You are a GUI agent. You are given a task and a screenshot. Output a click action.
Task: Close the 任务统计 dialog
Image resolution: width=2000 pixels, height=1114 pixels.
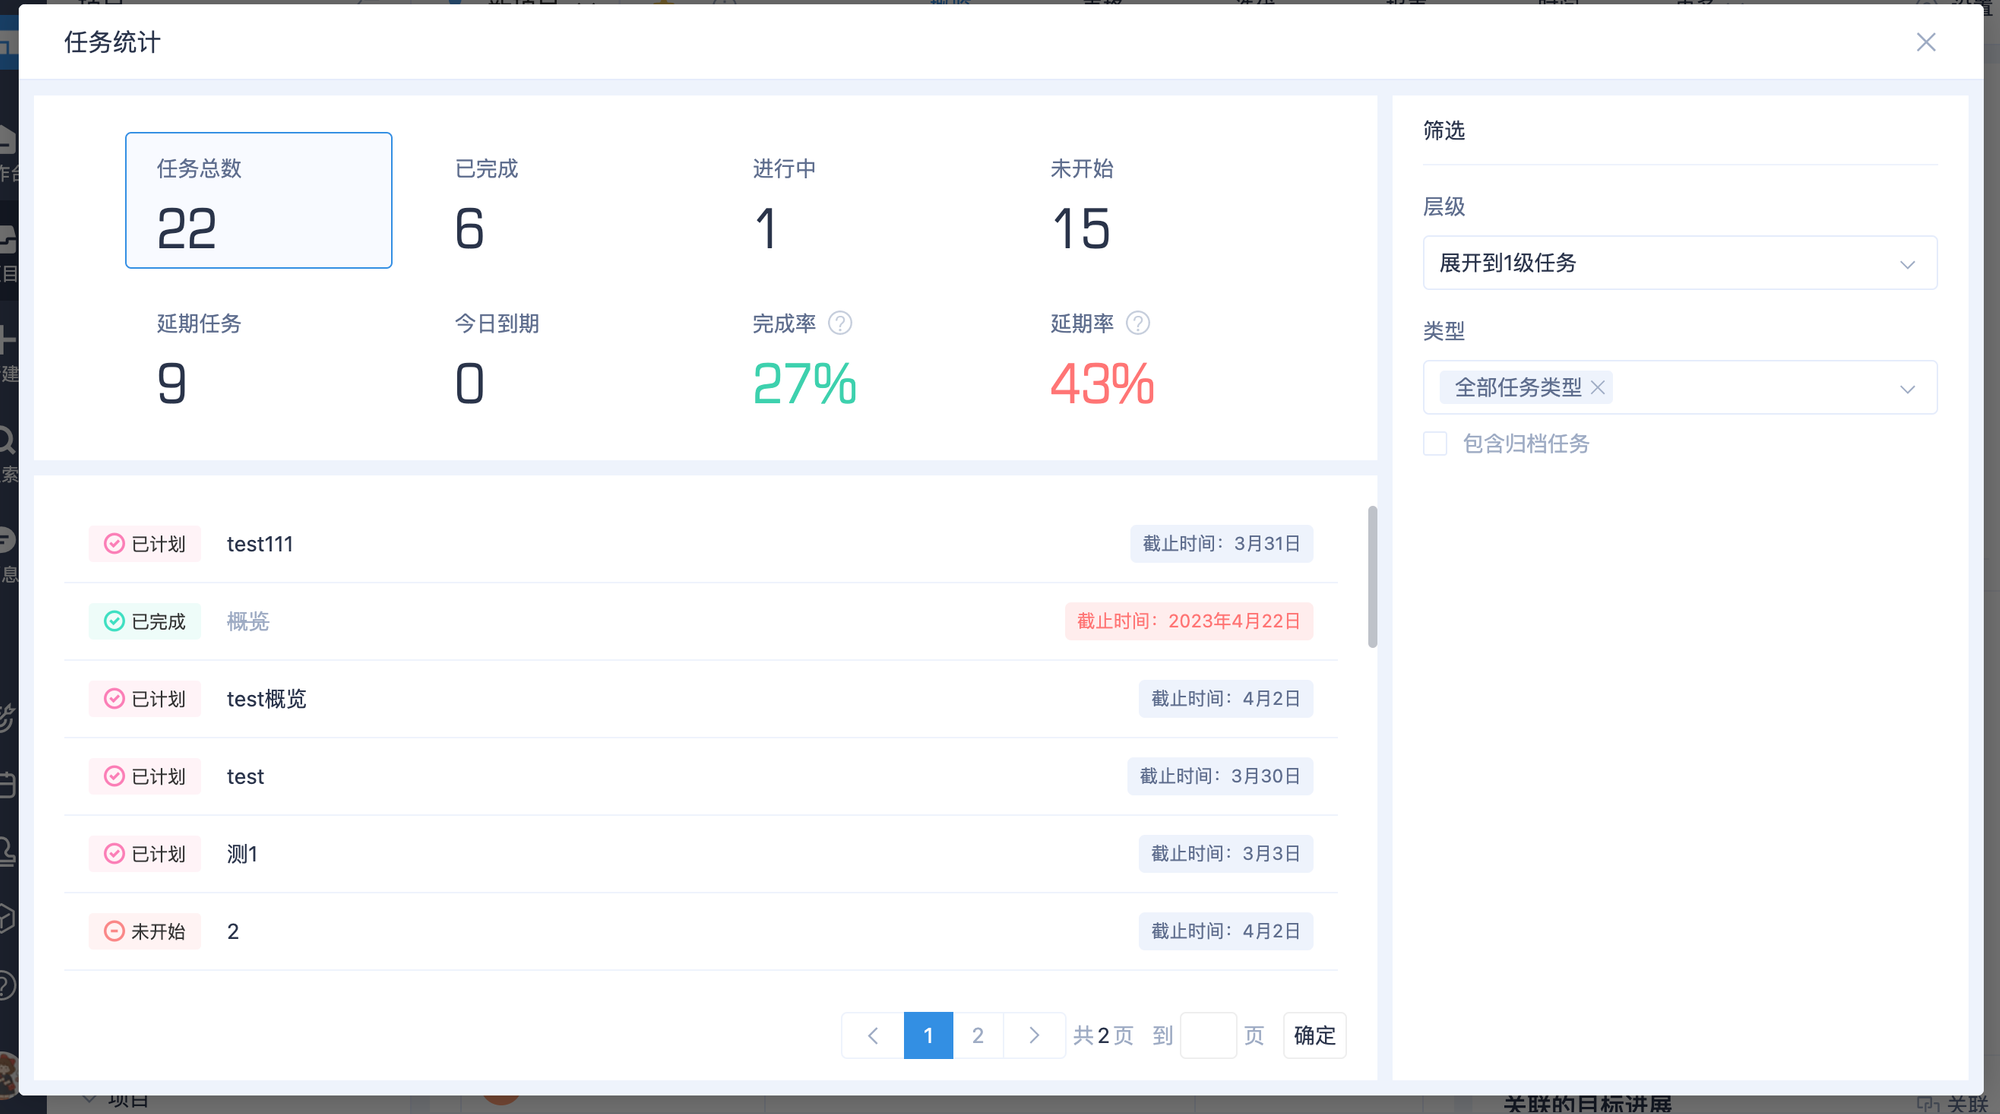point(1926,42)
